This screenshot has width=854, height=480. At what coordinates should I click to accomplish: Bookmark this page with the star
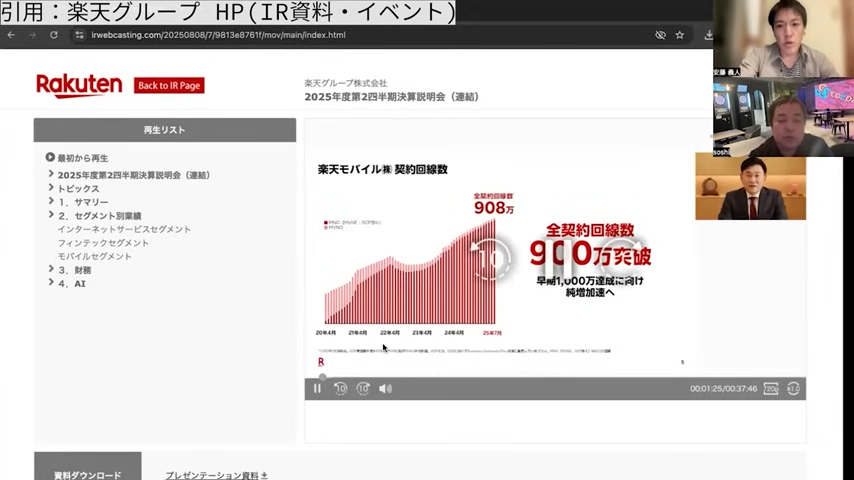(x=680, y=35)
